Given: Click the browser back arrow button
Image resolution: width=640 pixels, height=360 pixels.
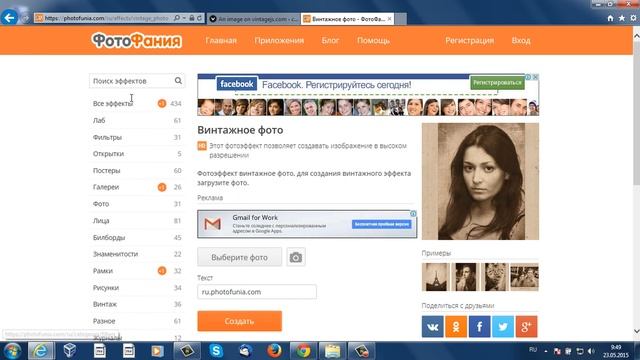Looking at the screenshot, I should click(9, 18).
